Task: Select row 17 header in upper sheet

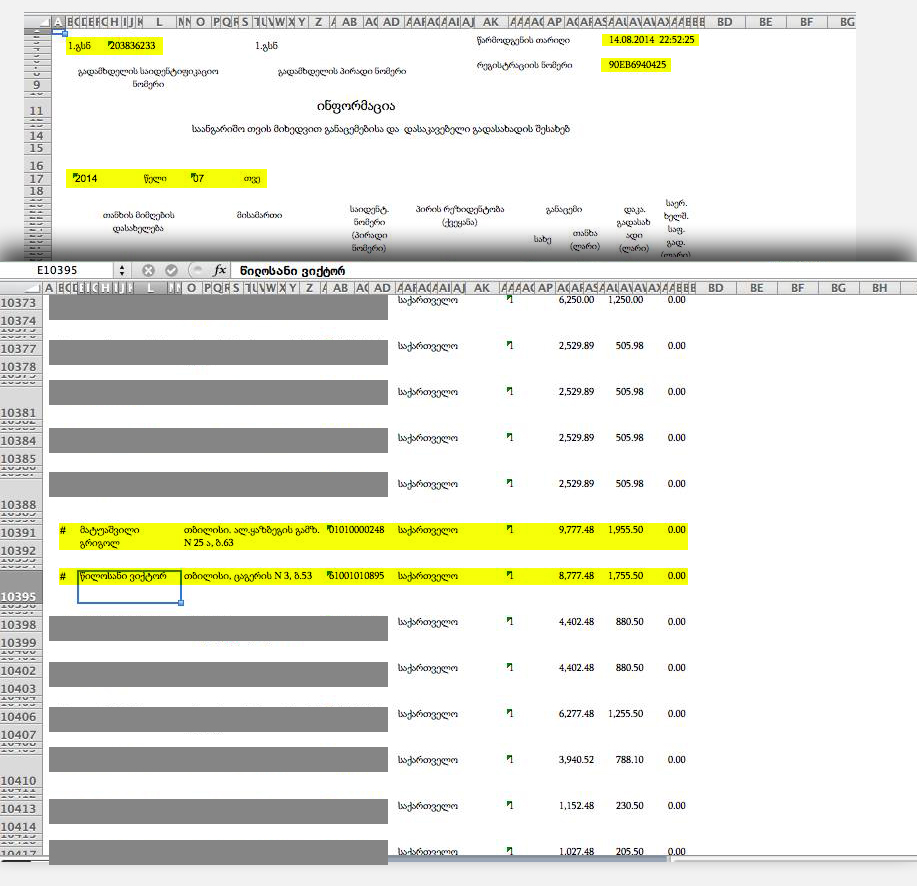Action: pos(37,178)
